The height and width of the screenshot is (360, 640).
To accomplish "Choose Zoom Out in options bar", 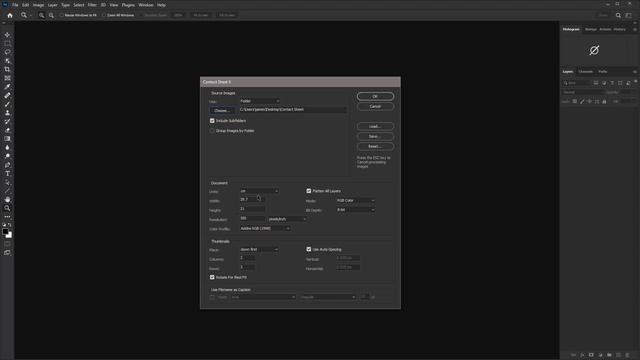I will click(x=51, y=15).
